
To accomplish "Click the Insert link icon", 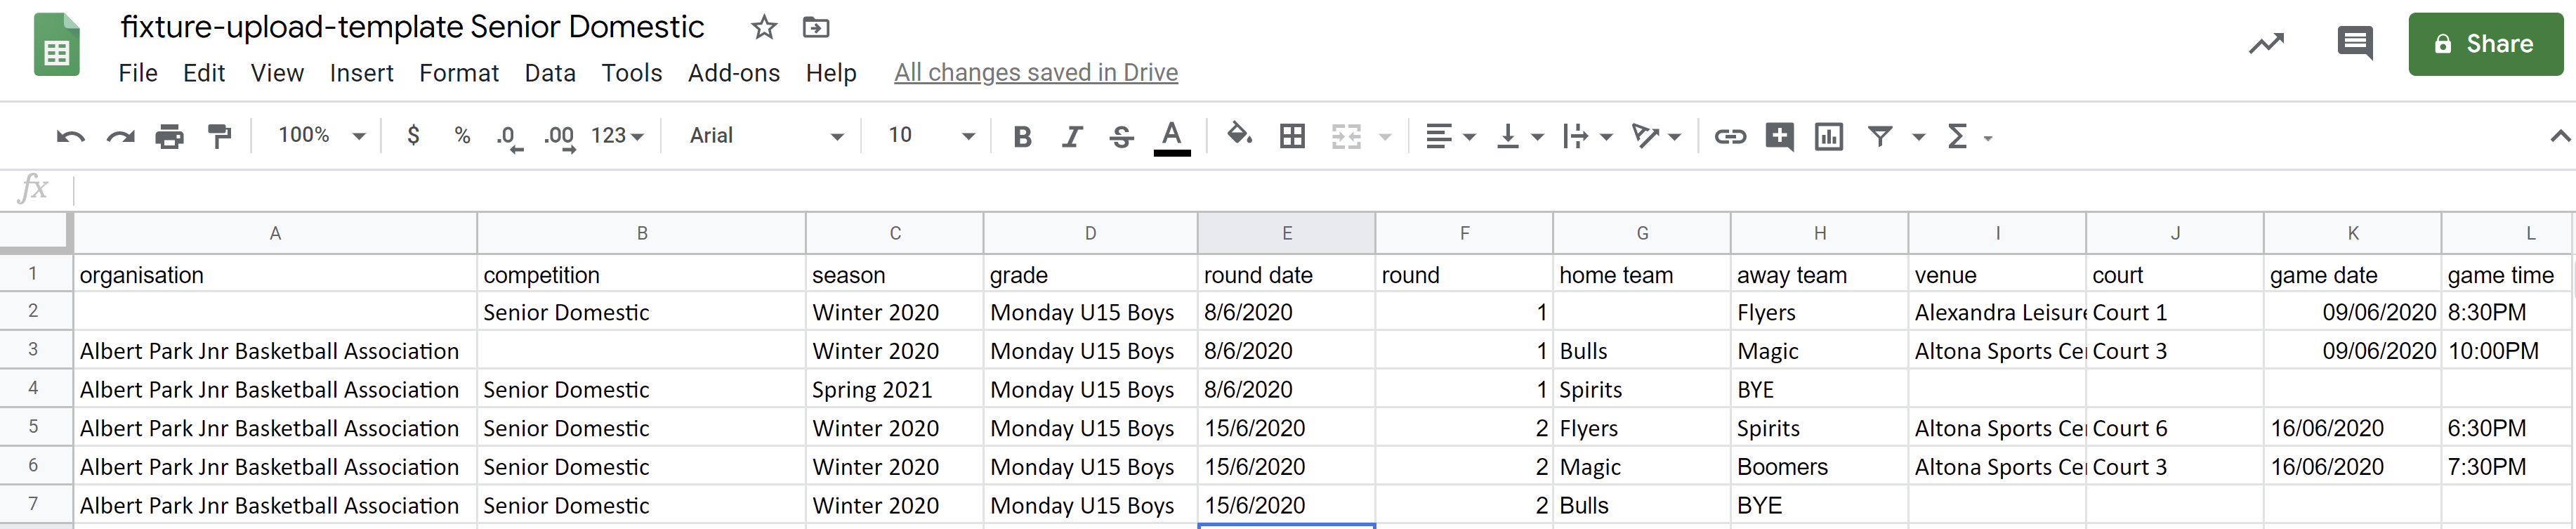I will [x=1730, y=136].
